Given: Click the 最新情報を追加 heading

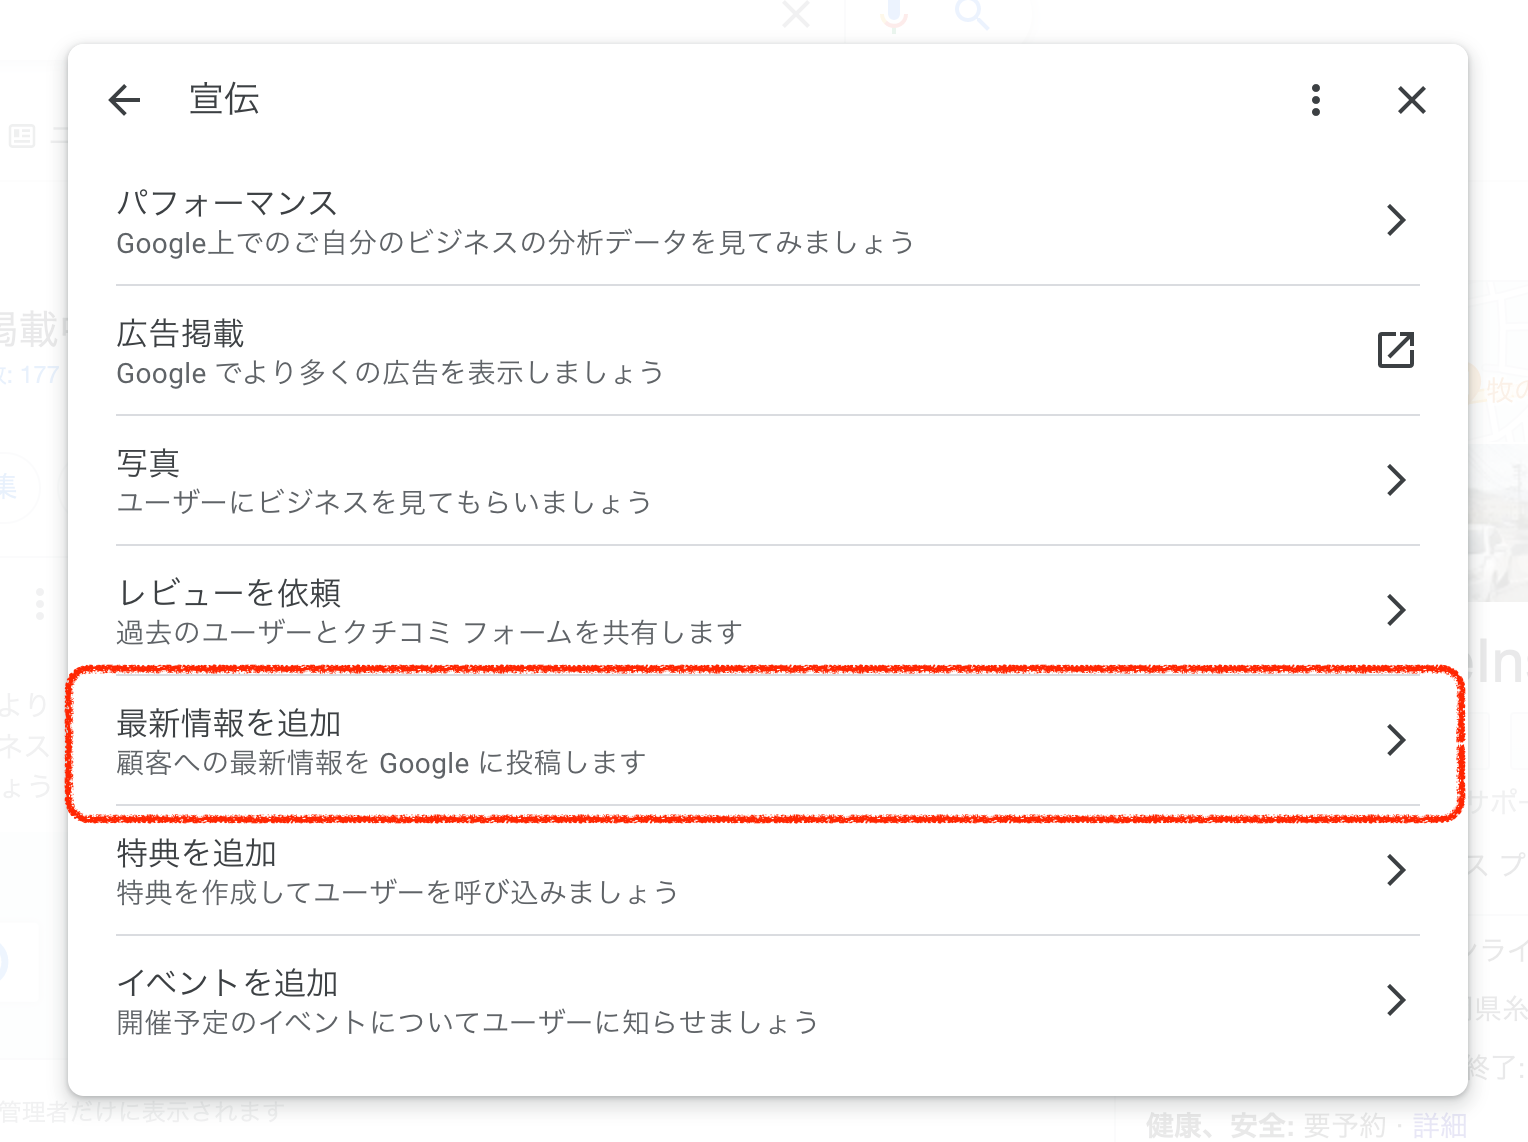Looking at the screenshot, I should 229,723.
